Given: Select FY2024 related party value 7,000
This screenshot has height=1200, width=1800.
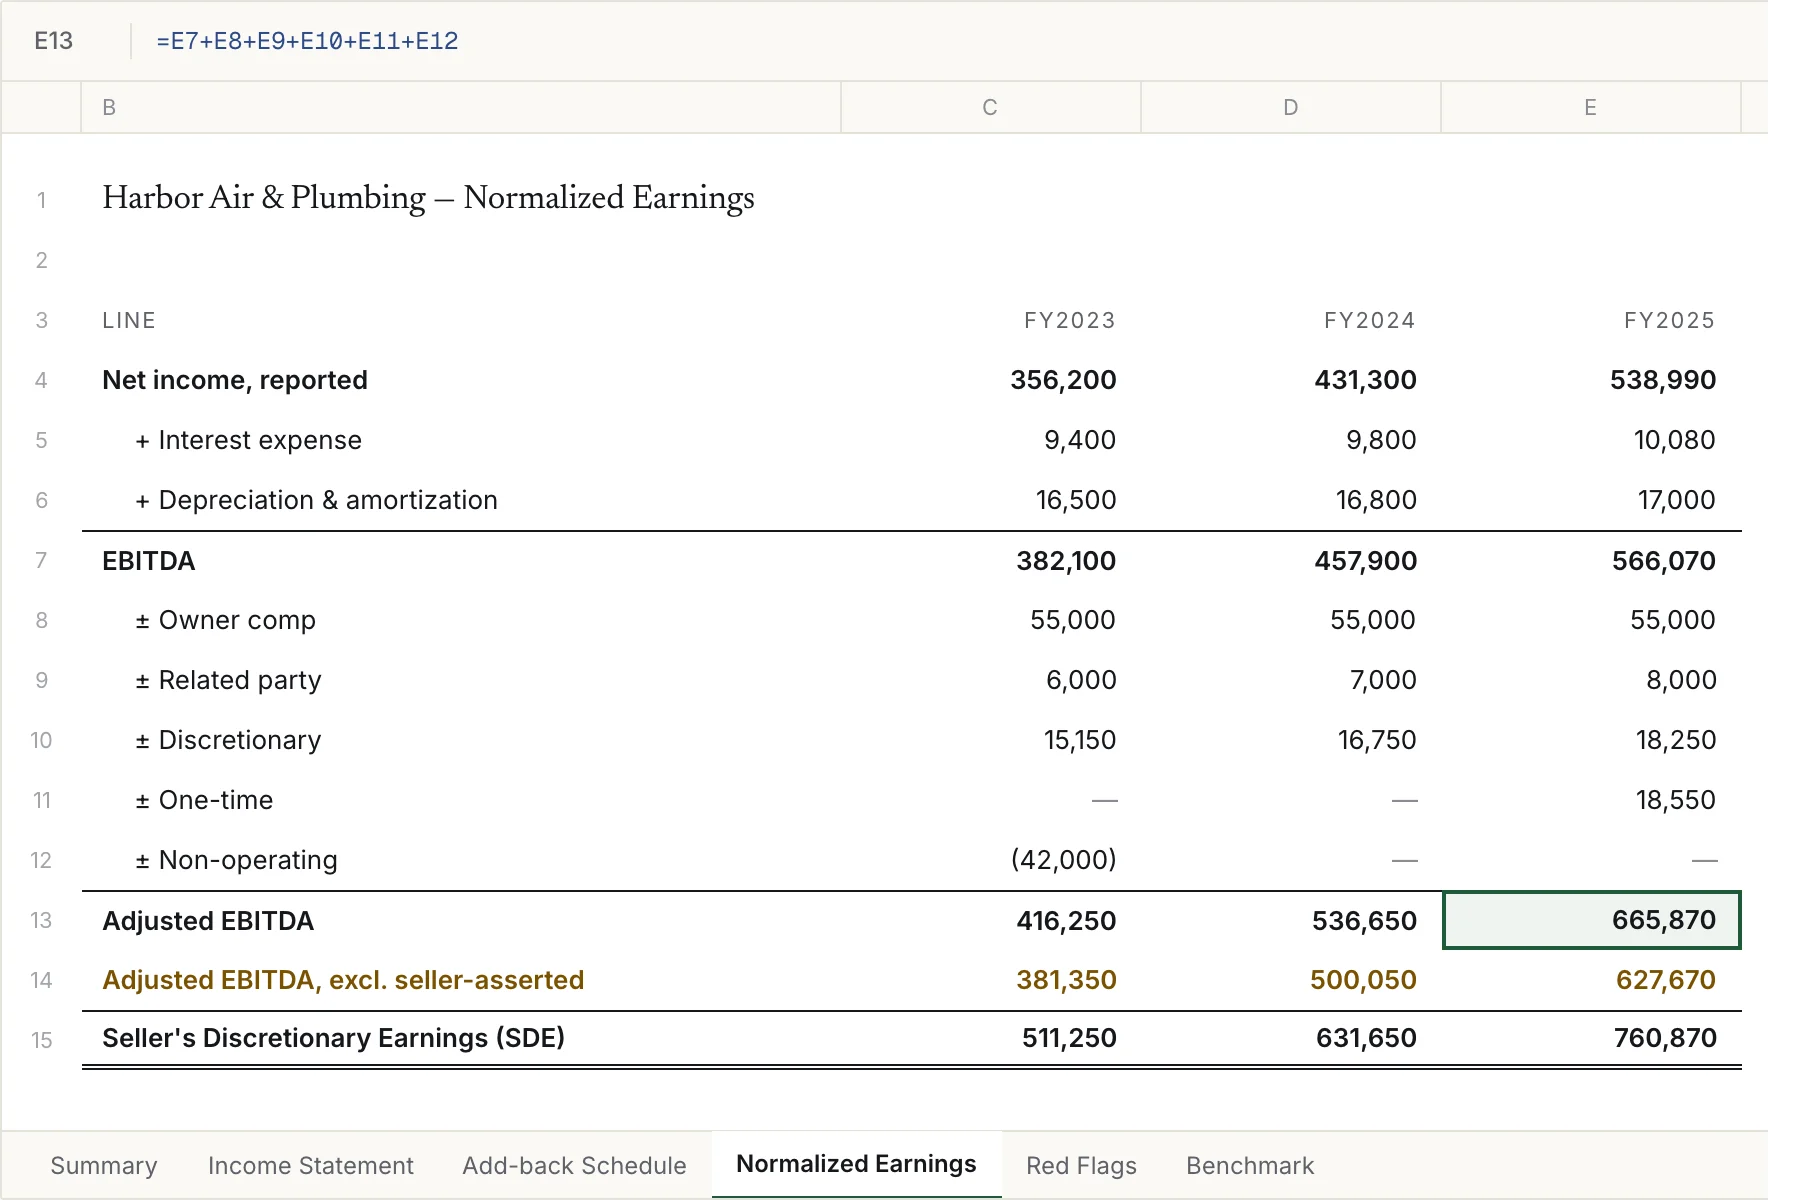Looking at the screenshot, I should [x=1383, y=680].
